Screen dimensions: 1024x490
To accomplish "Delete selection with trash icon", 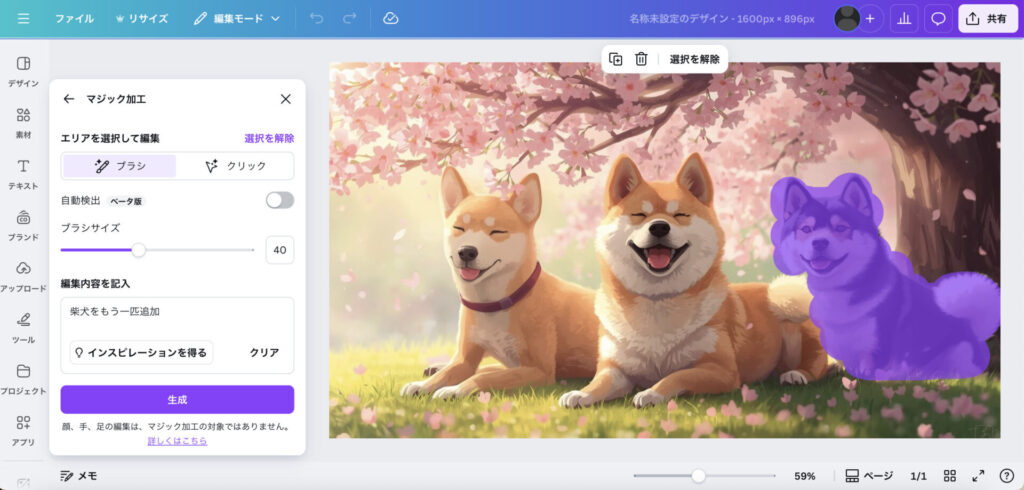I will (x=641, y=59).
